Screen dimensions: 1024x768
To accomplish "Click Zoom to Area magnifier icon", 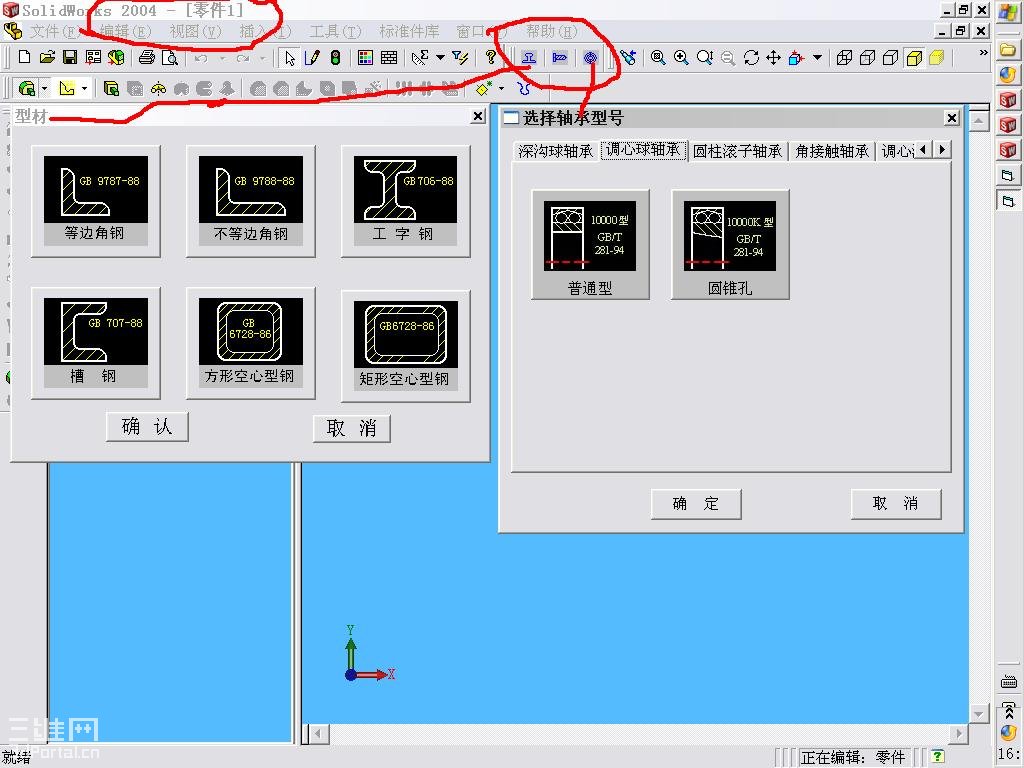I will 681,57.
